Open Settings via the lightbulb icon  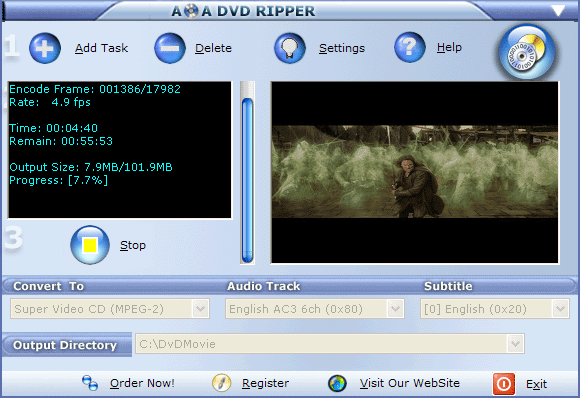point(290,48)
